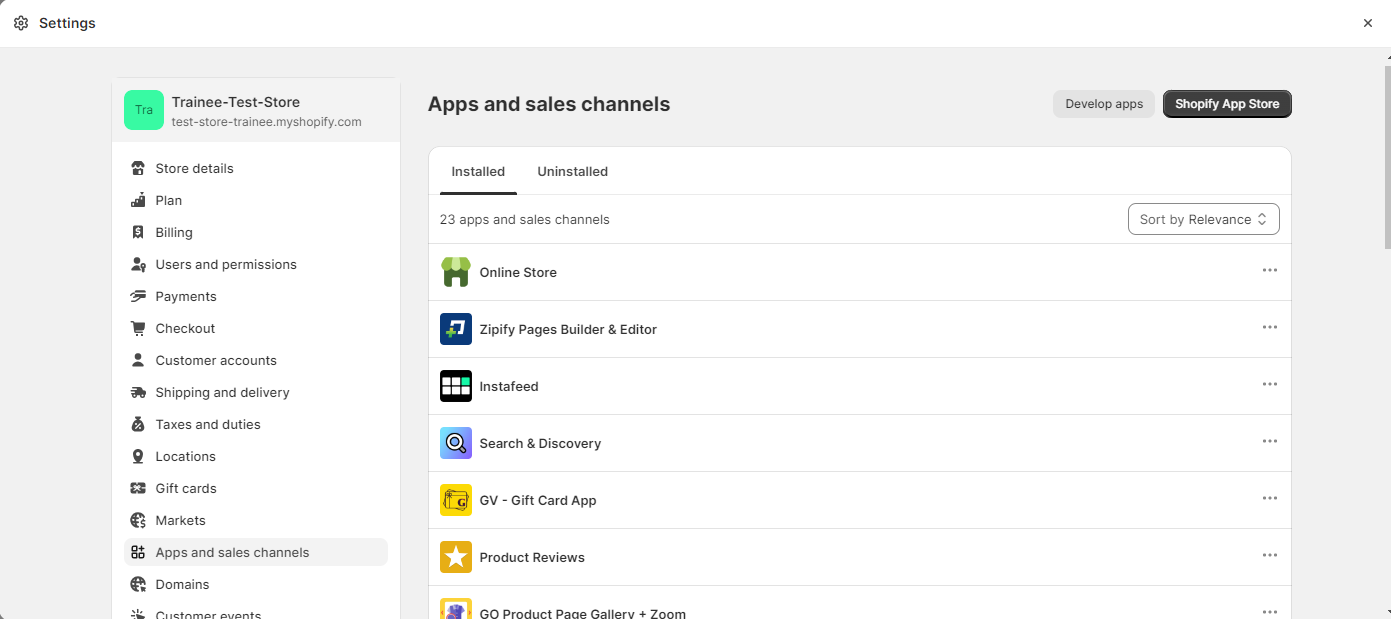Switch to the Uninstalled tab
Image resolution: width=1391 pixels, height=619 pixels.
point(572,171)
